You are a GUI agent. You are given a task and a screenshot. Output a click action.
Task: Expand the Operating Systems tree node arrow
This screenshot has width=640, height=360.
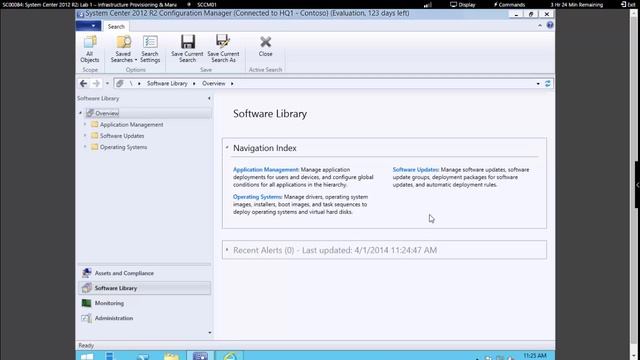tap(85, 147)
